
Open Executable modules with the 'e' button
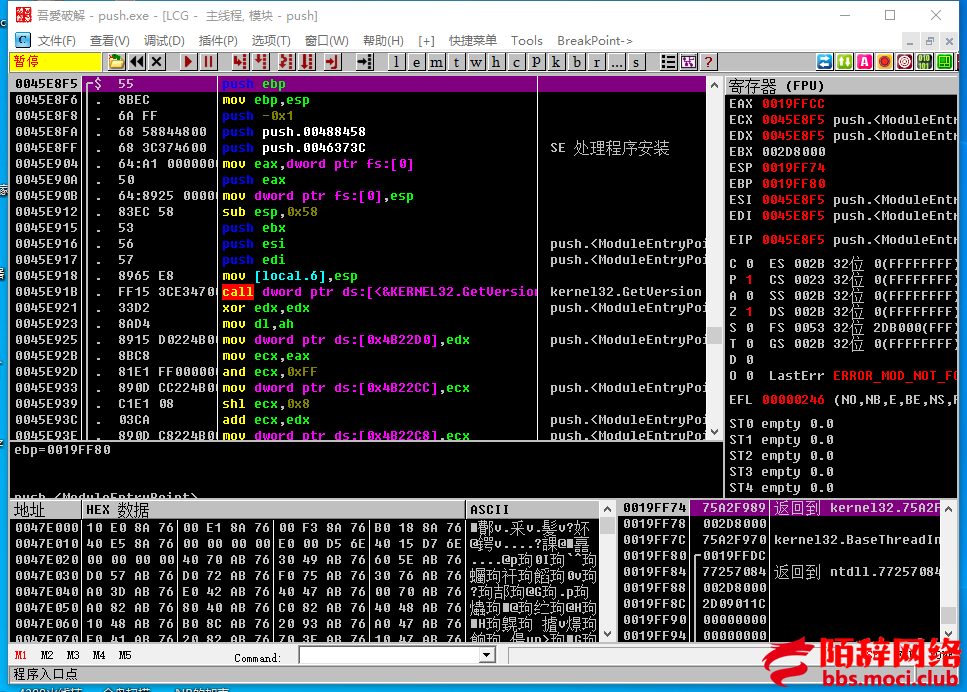coord(416,62)
